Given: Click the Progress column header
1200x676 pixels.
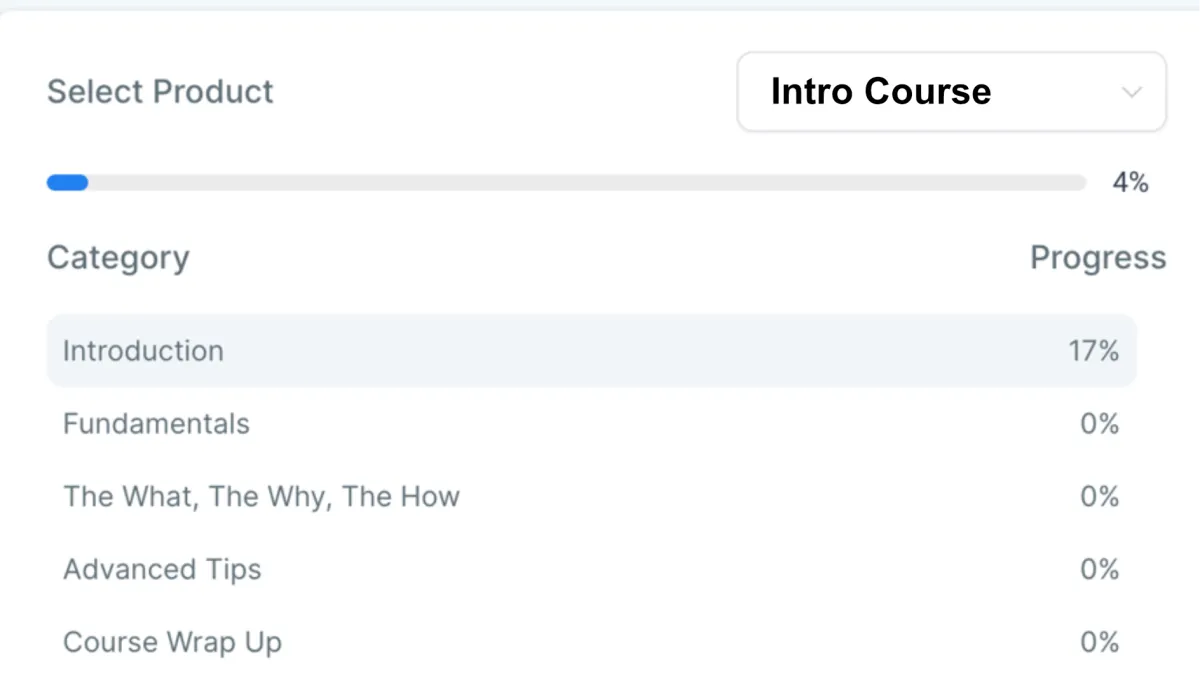Looking at the screenshot, I should pos(1098,258).
